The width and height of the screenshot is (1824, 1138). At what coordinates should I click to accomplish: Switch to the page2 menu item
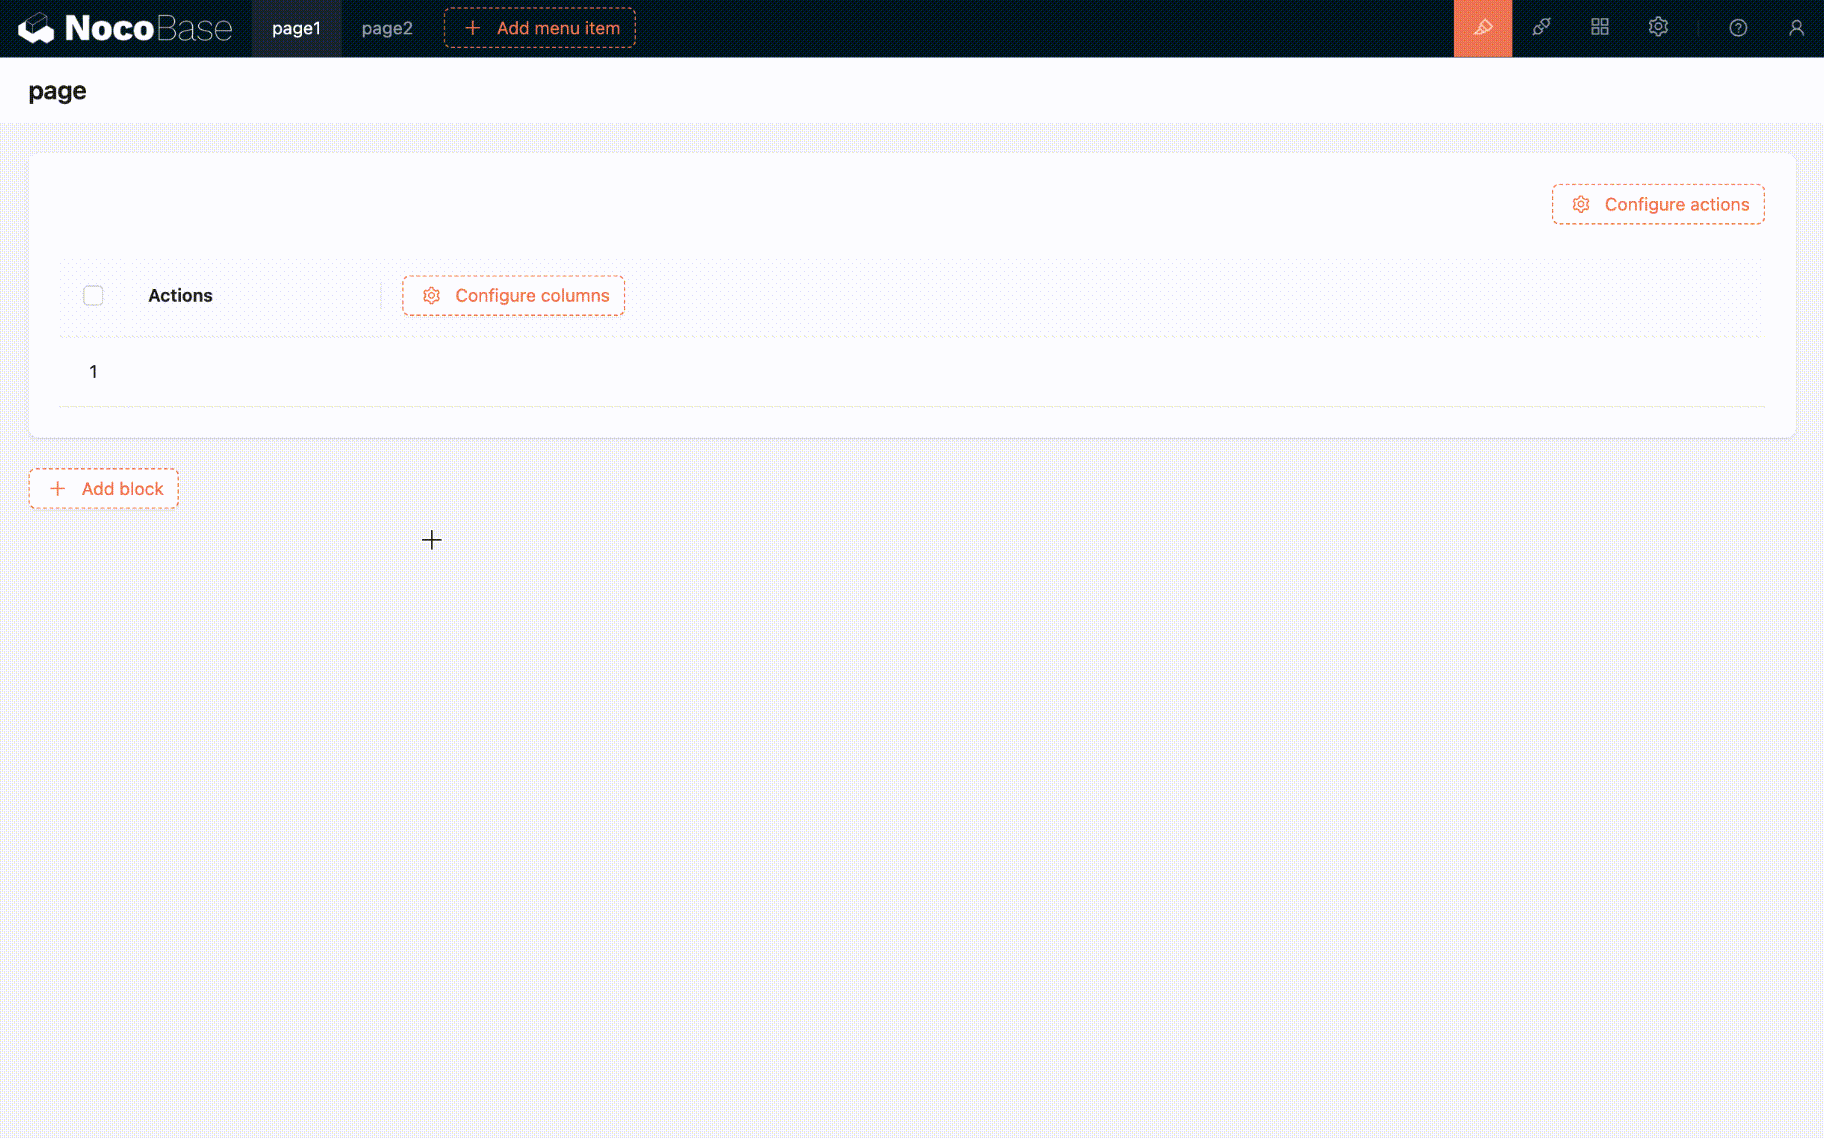(387, 28)
